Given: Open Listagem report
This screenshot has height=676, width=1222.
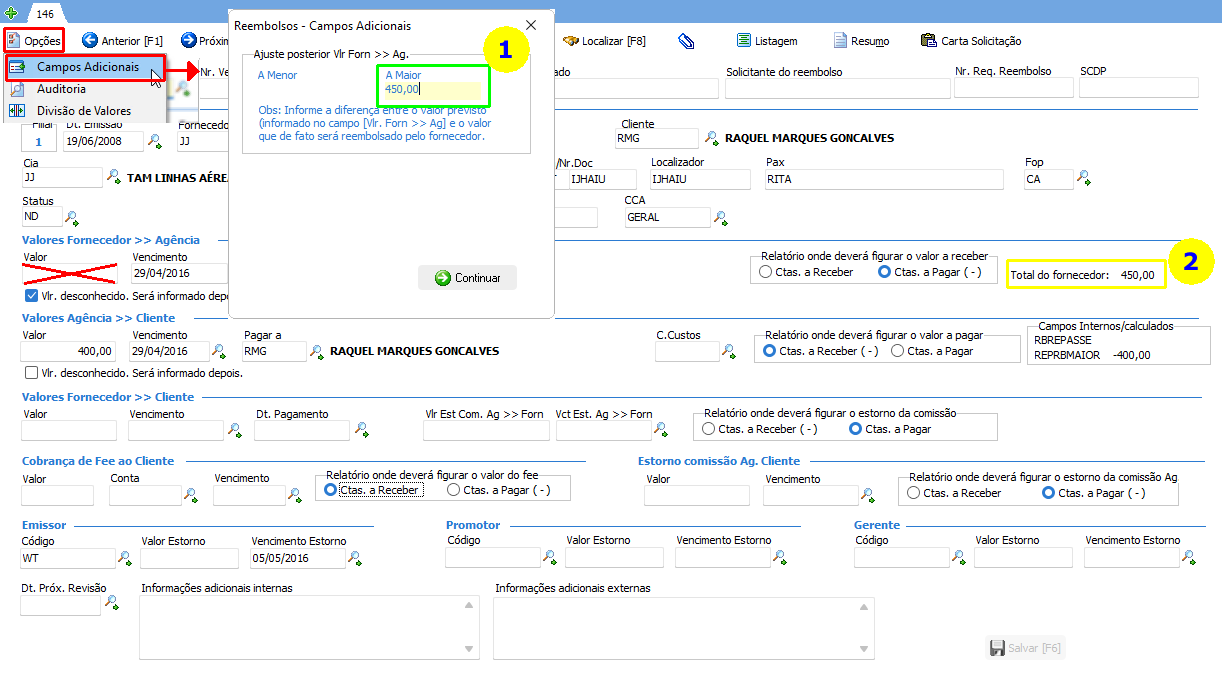Looking at the screenshot, I should coord(767,41).
